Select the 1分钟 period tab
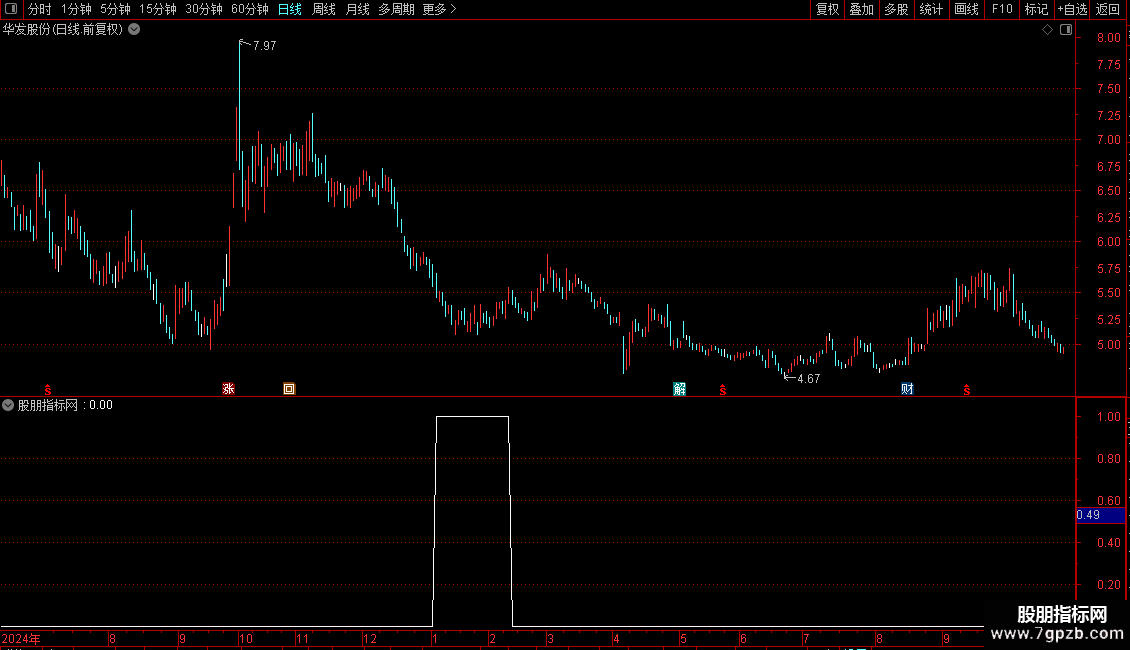 click(76, 9)
